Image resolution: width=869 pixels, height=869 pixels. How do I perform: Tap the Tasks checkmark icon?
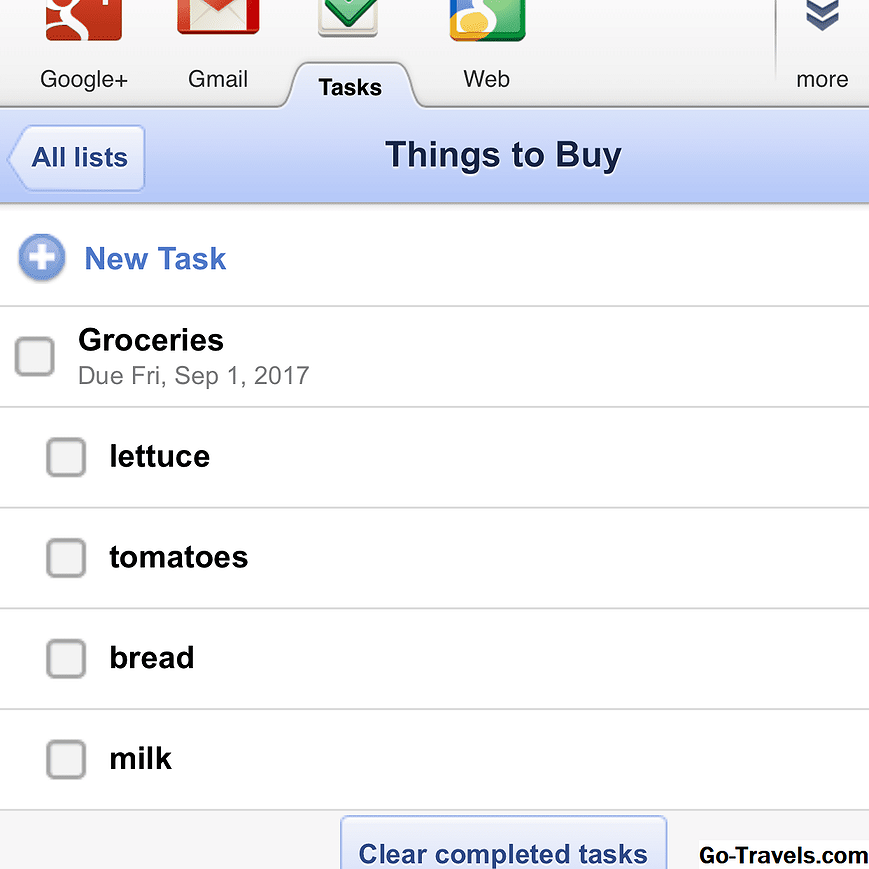click(348, 17)
